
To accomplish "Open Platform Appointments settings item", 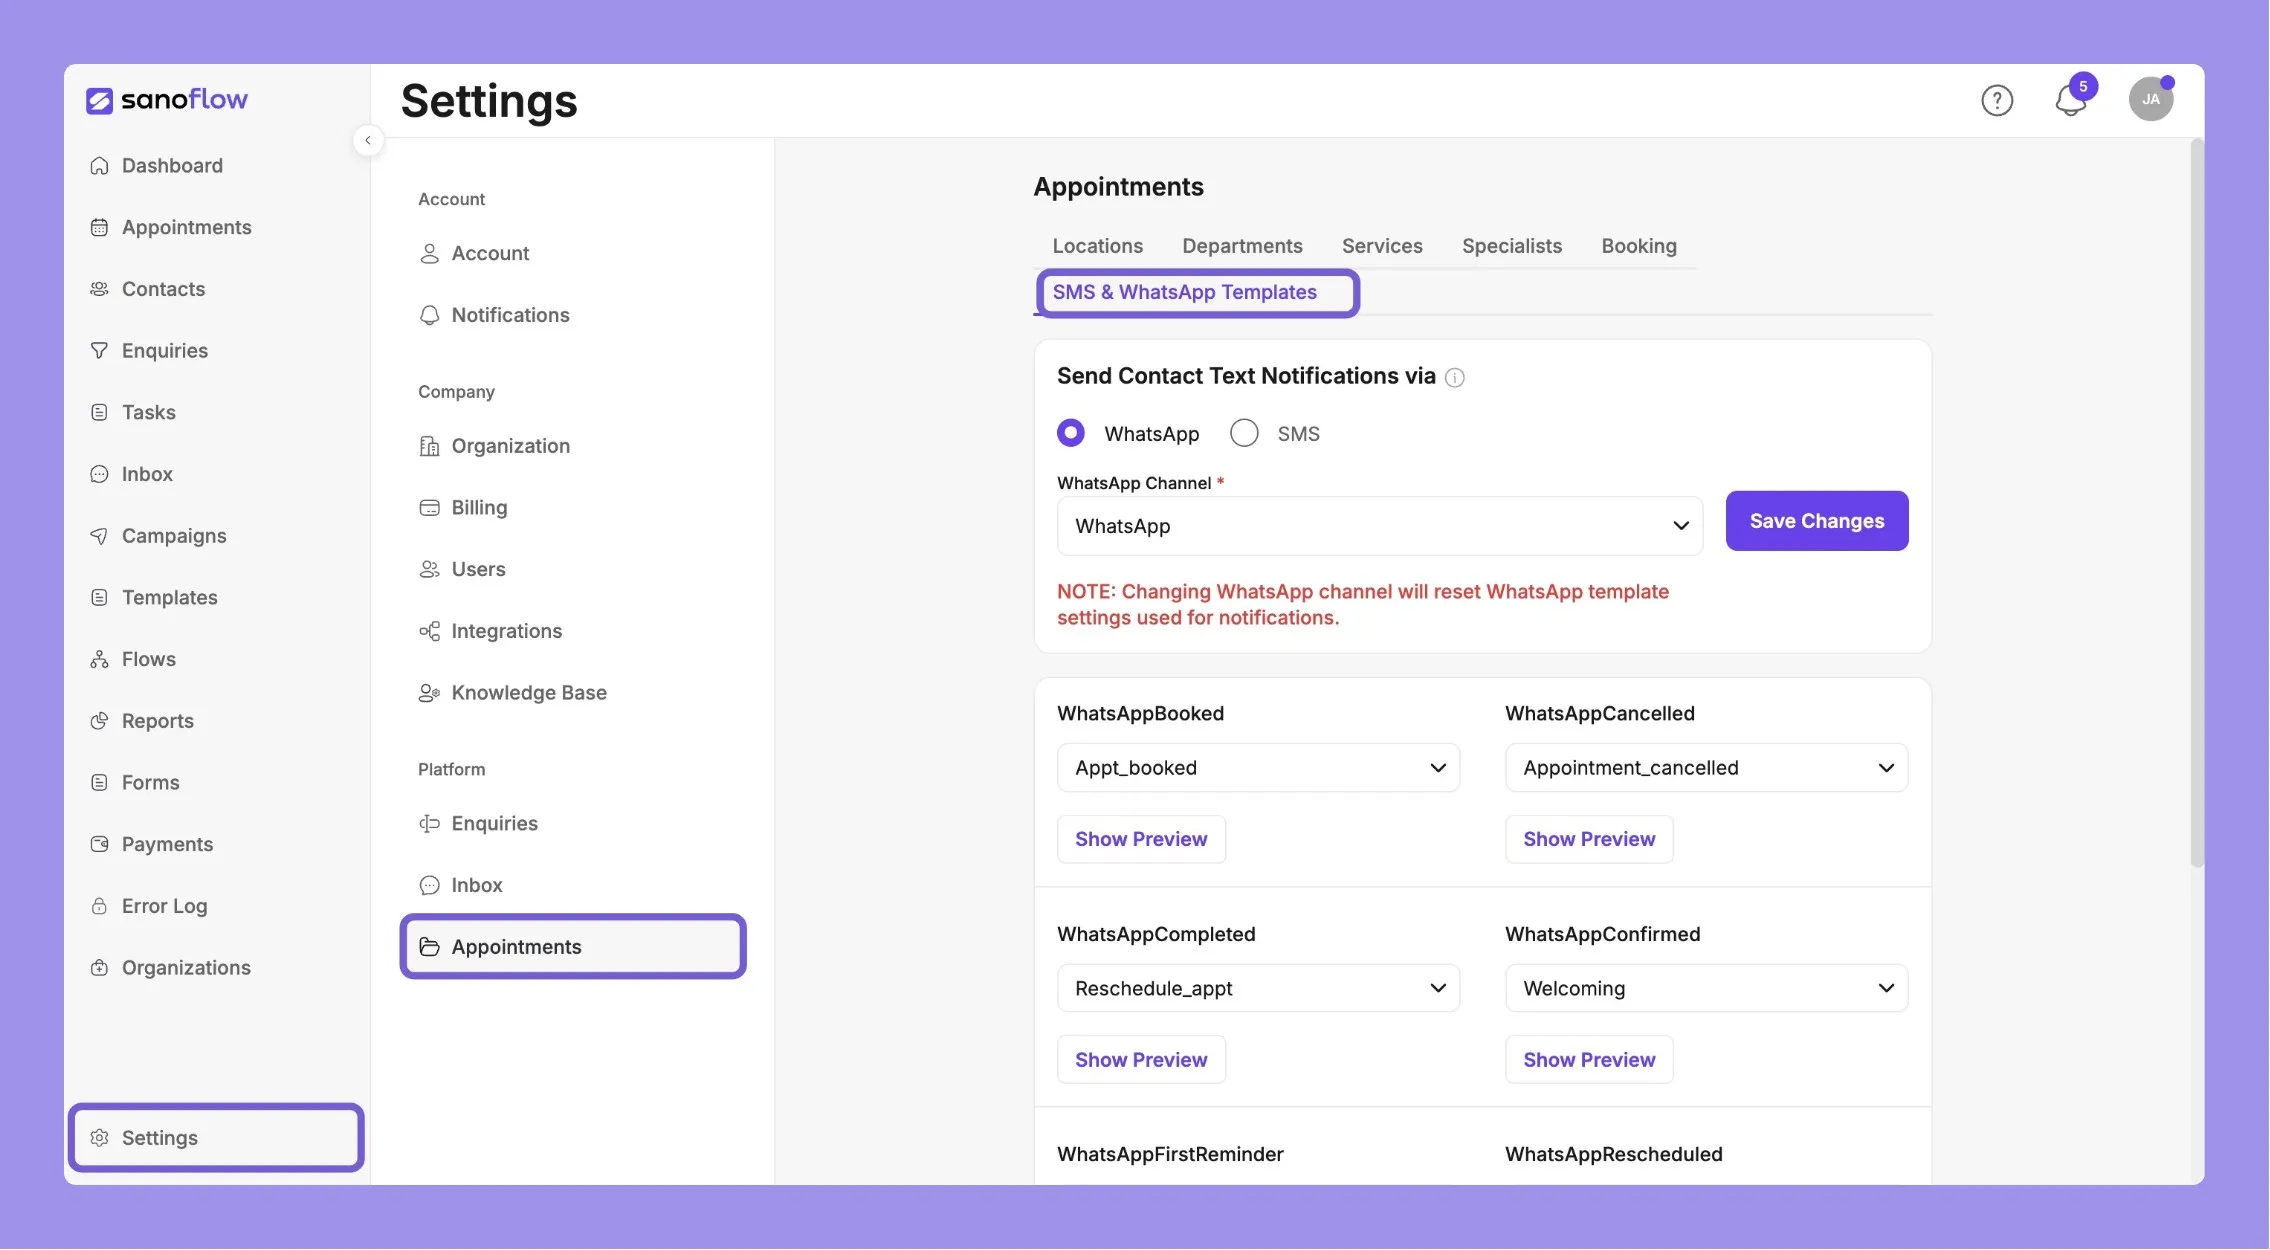I will (573, 947).
